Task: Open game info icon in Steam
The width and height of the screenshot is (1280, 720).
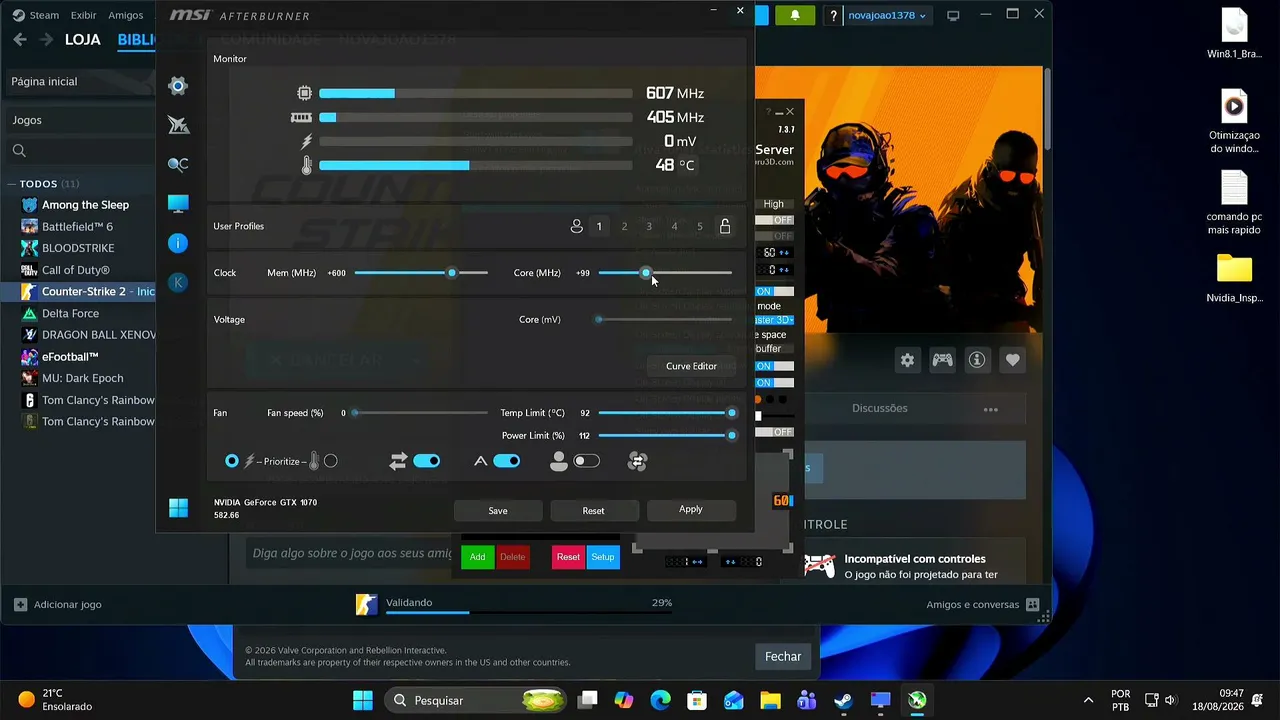Action: click(x=977, y=360)
